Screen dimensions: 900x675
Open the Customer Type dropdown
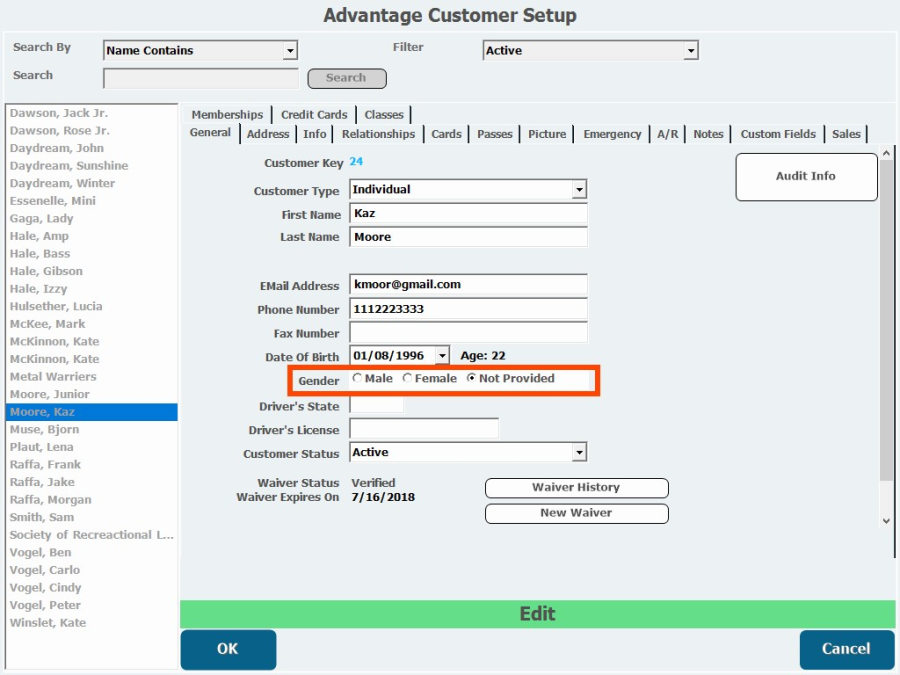point(579,190)
